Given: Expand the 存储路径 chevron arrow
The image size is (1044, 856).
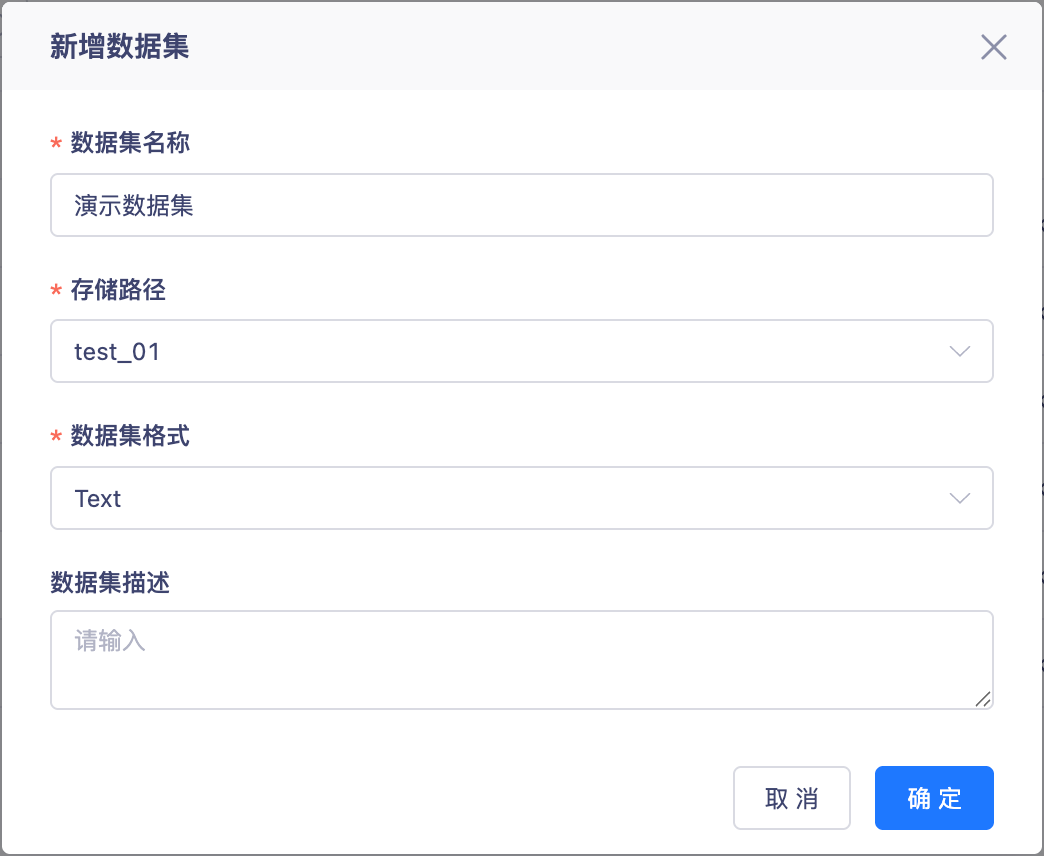Looking at the screenshot, I should click(x=959, y=352).
